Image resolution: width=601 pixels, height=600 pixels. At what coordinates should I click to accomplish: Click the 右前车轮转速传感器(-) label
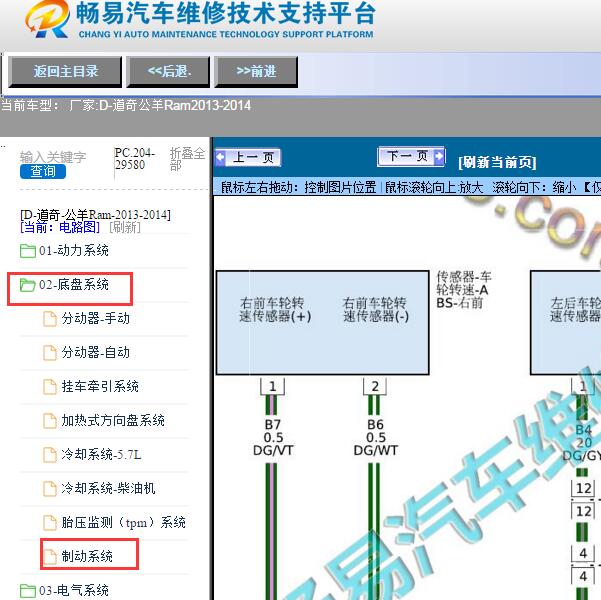pyautogui.click(x=376, y=310)
